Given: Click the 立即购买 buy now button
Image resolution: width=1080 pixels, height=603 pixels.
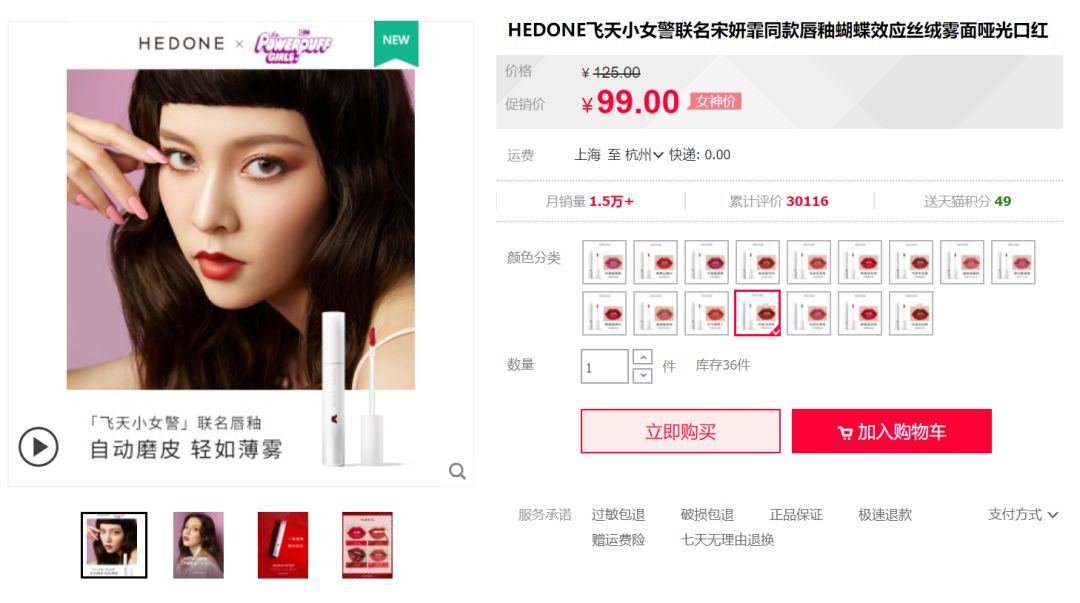Looking at the screenshot, I should (x=681, y=431).
